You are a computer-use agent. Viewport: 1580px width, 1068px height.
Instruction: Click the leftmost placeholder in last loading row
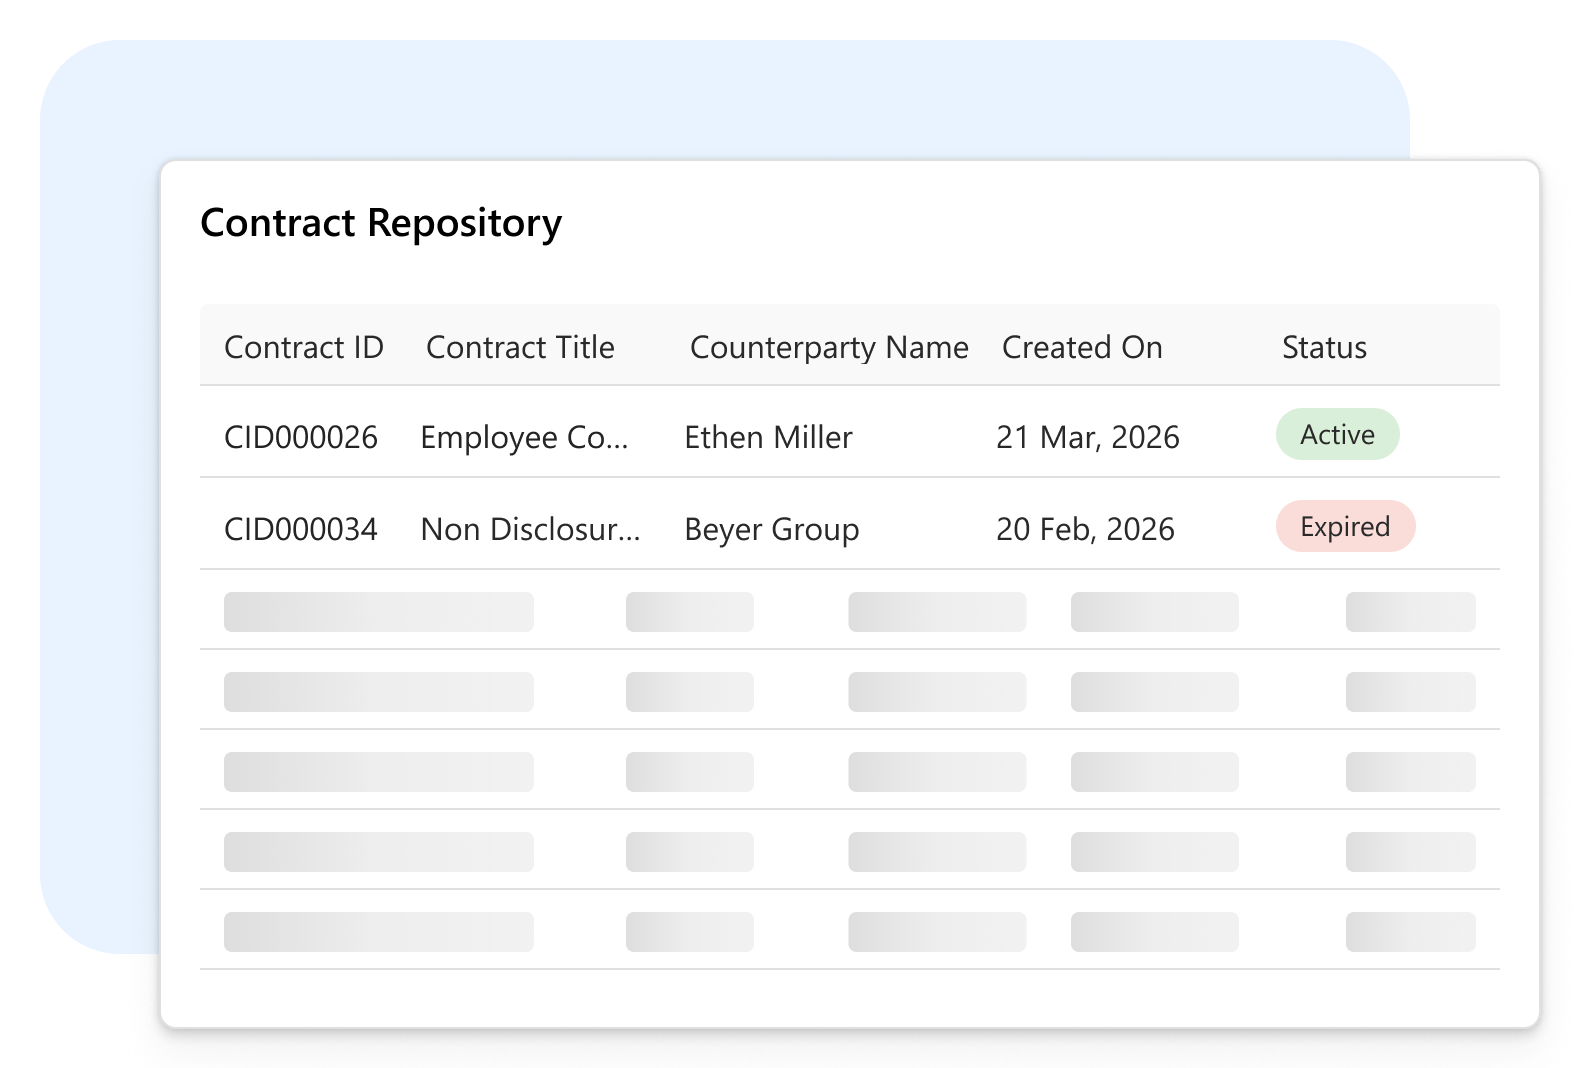tap(378, 932)
